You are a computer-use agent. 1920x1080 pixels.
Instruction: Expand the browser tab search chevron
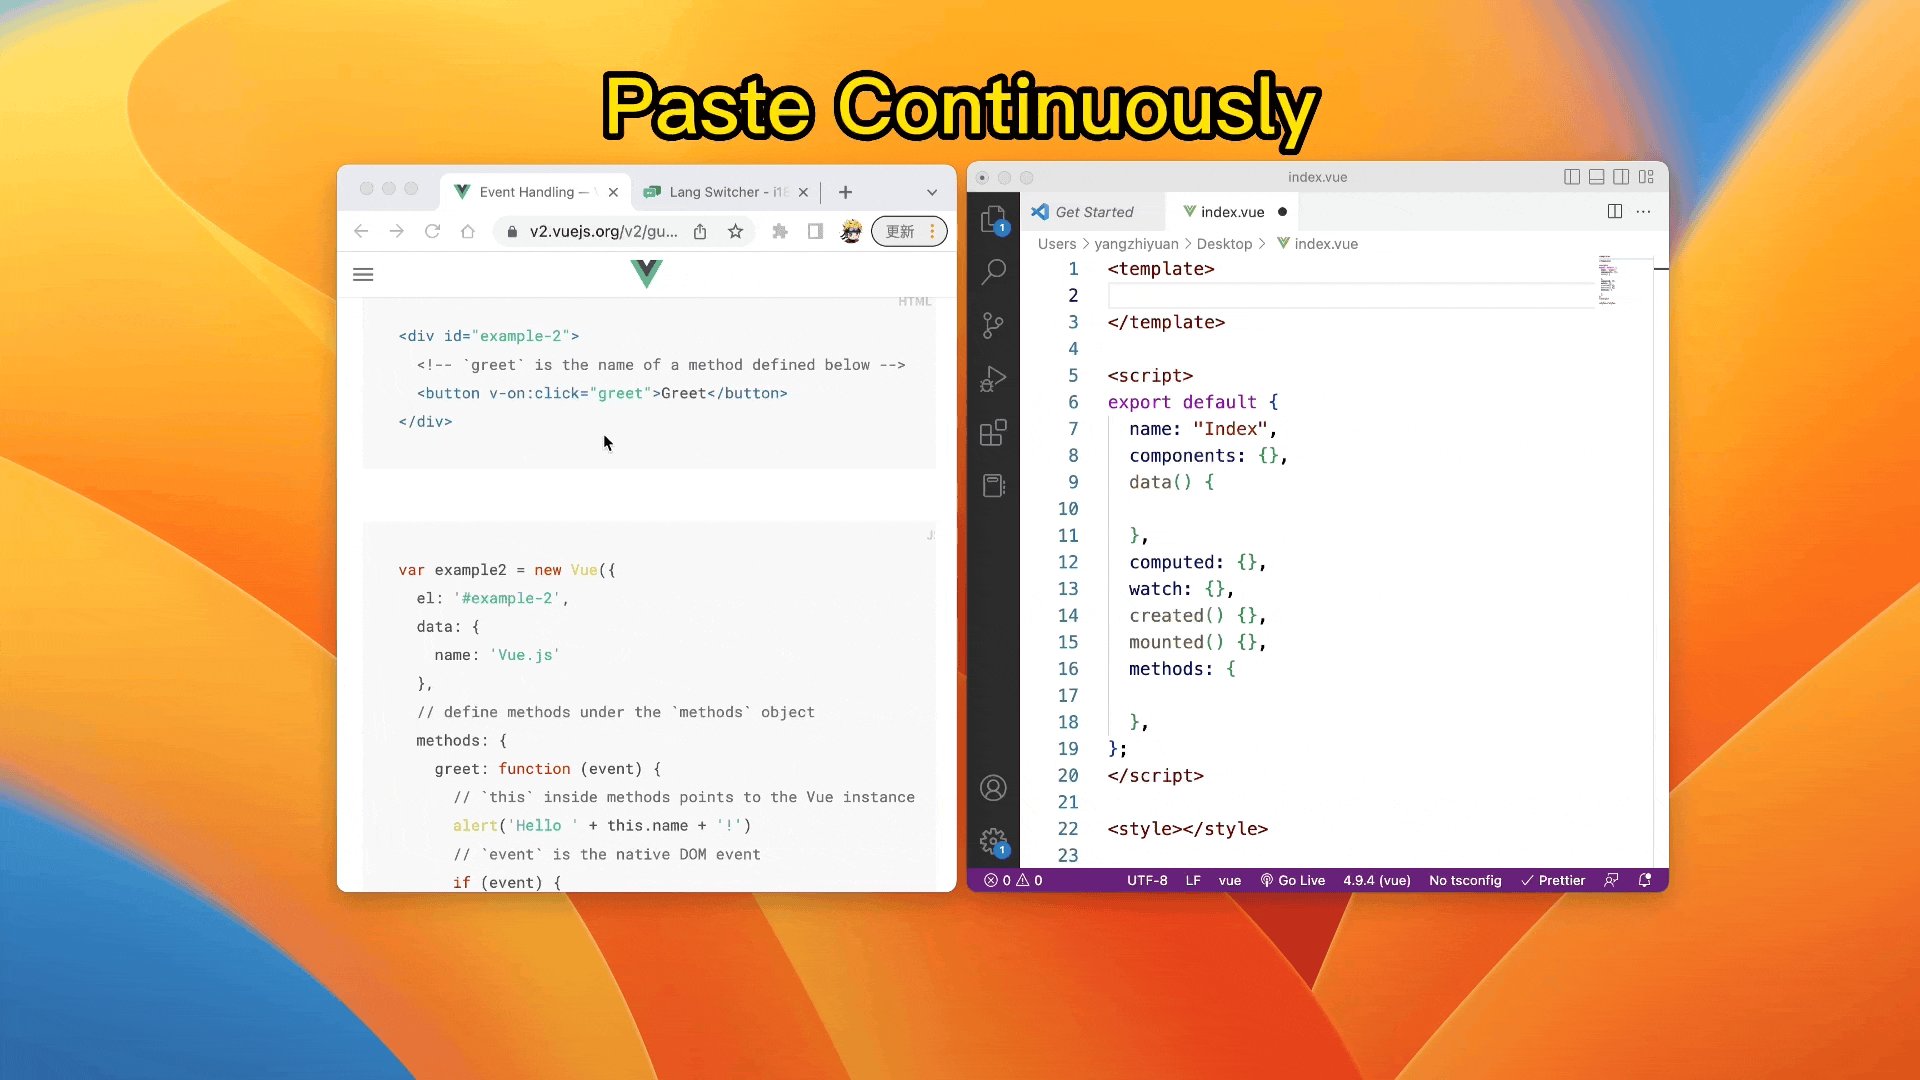[x=932, y=192]
